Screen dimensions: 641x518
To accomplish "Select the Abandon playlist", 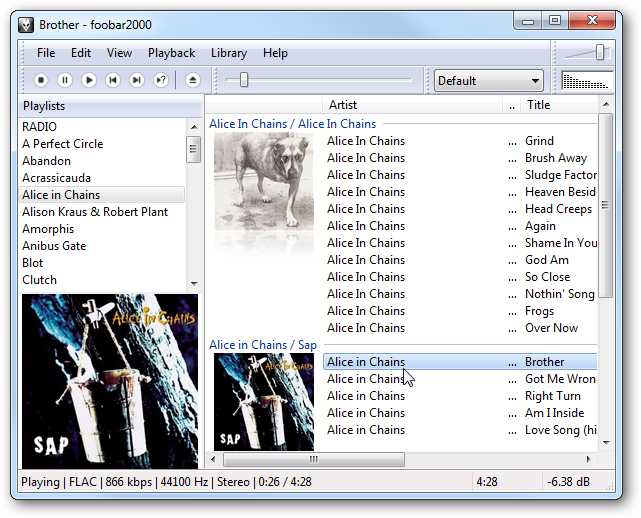I will pyautogui.click(x=102, y=161).
